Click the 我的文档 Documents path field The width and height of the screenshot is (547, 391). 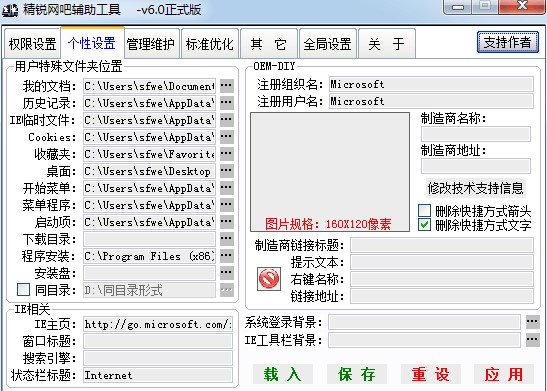click(x=149, y=86)
